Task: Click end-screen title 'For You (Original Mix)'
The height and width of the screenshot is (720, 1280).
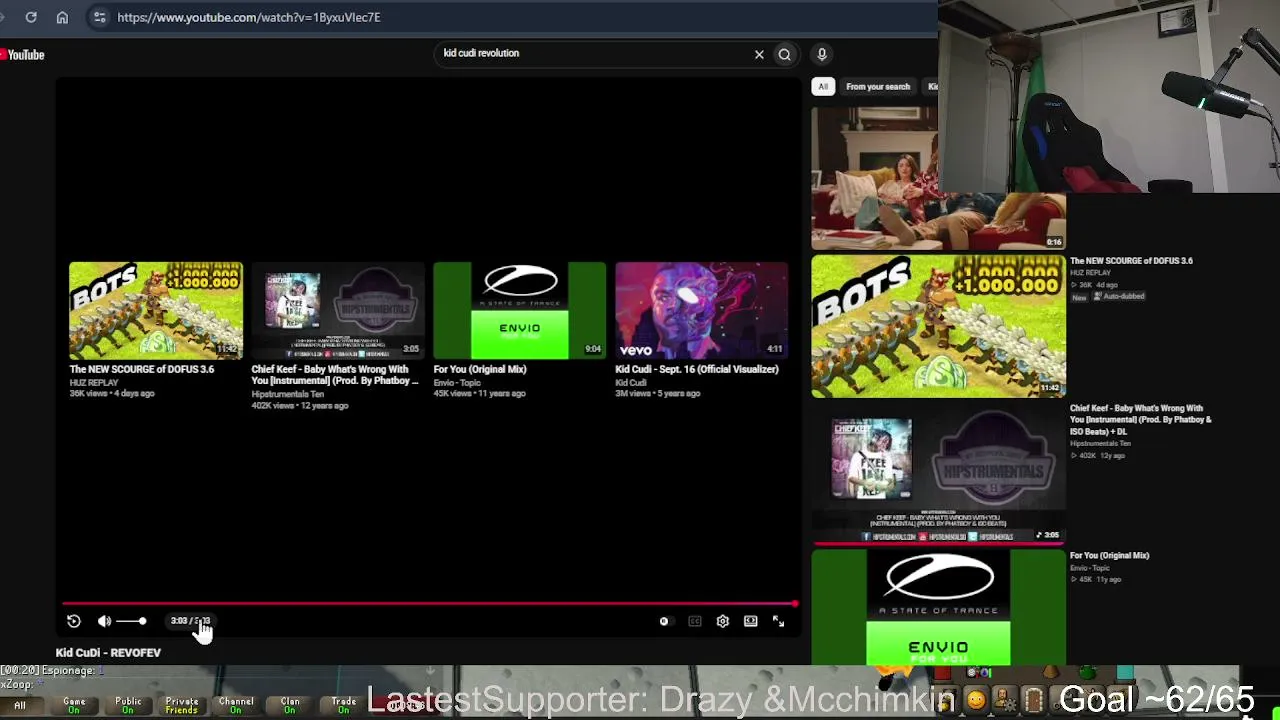Action: pyautogui.click(x=480, y=369)
